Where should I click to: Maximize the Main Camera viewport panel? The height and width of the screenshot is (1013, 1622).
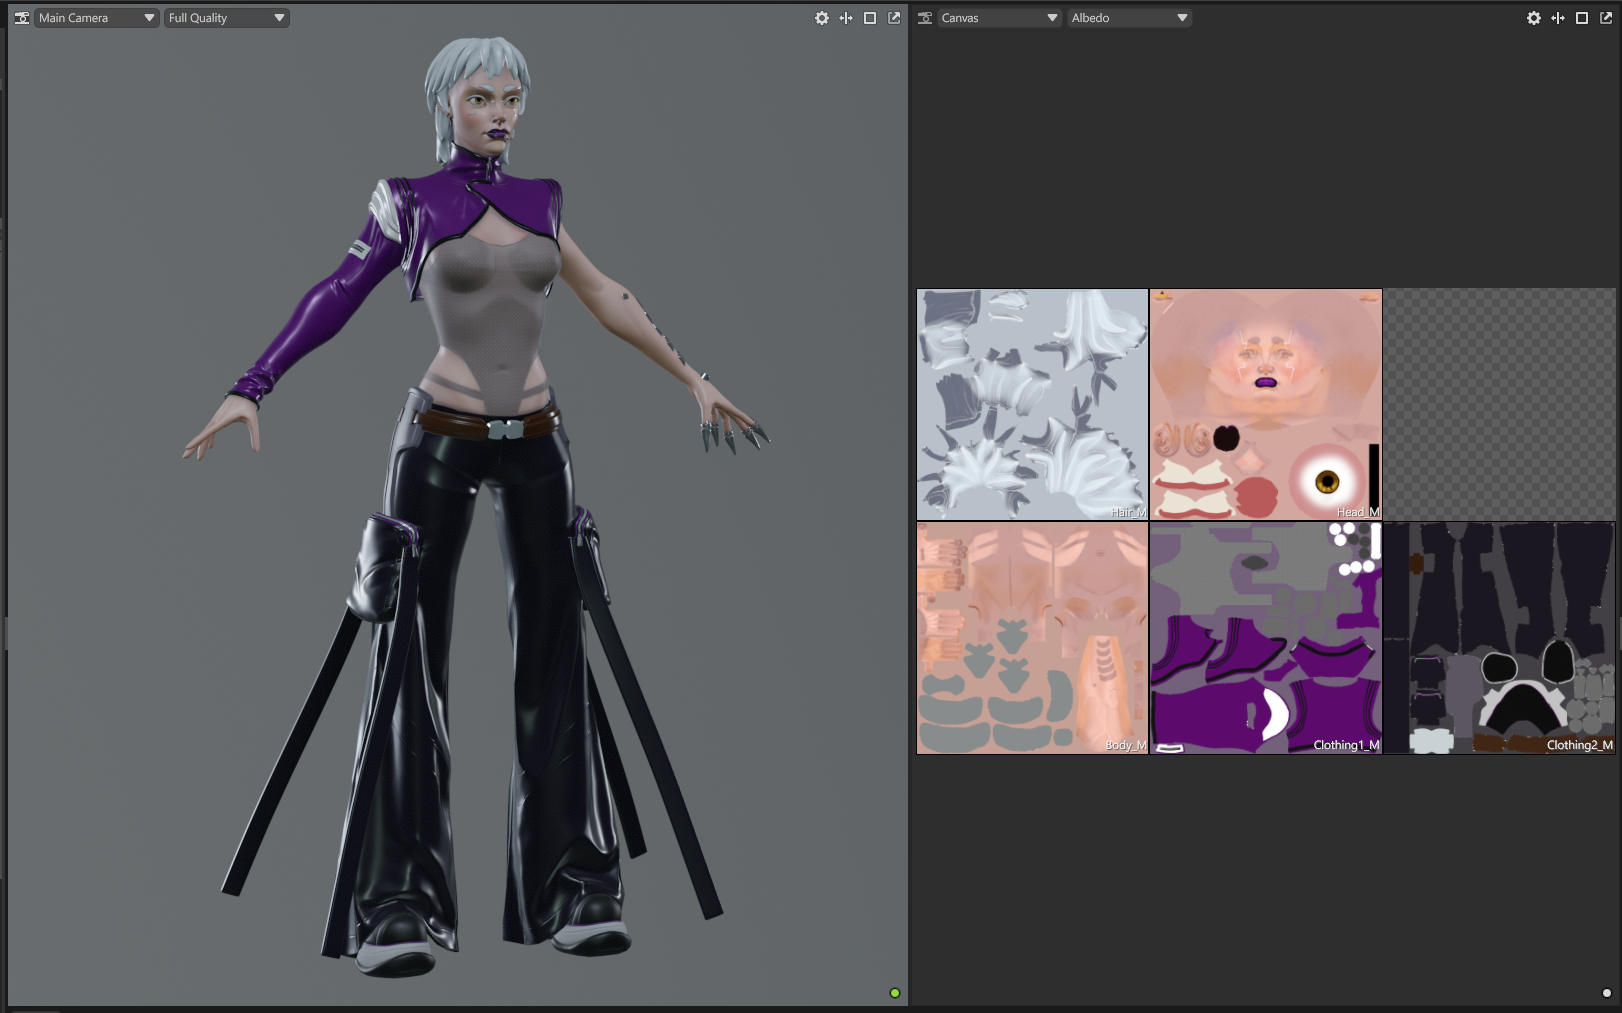[x=870, y=18]
